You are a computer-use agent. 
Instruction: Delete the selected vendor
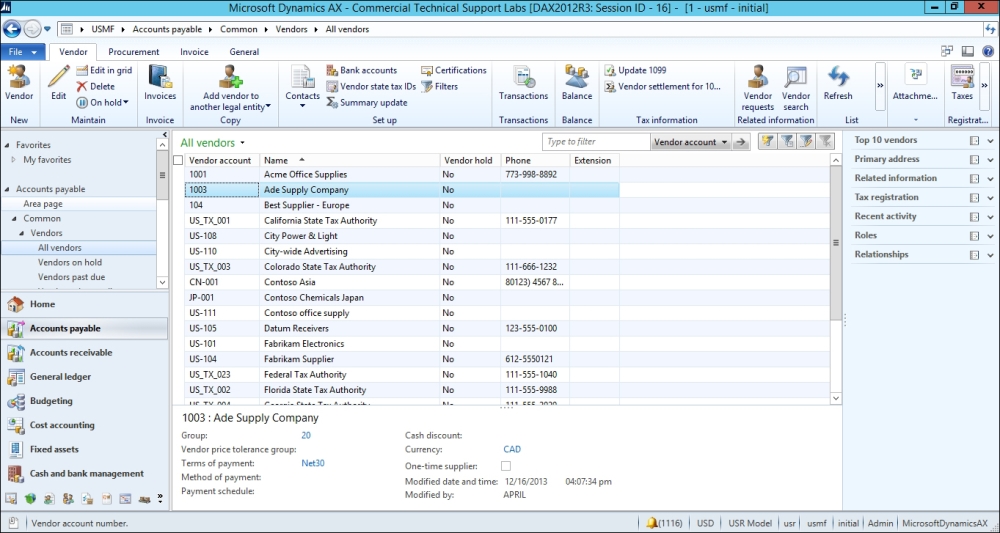pyautogui.click(x=95, y=86)
